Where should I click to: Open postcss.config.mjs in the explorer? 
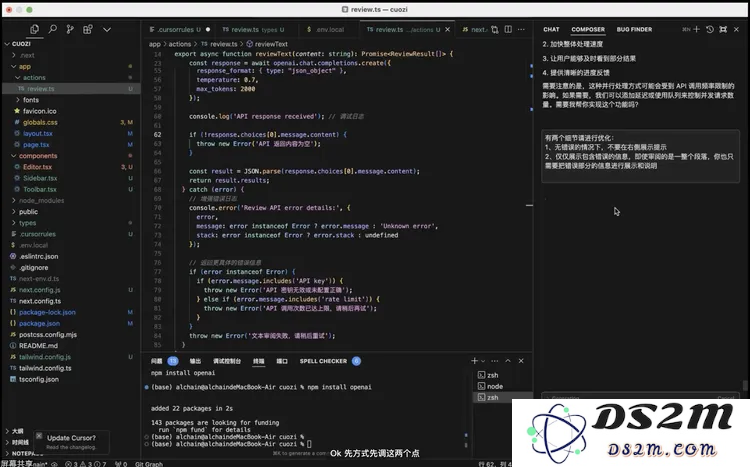[x=48, y=334]
